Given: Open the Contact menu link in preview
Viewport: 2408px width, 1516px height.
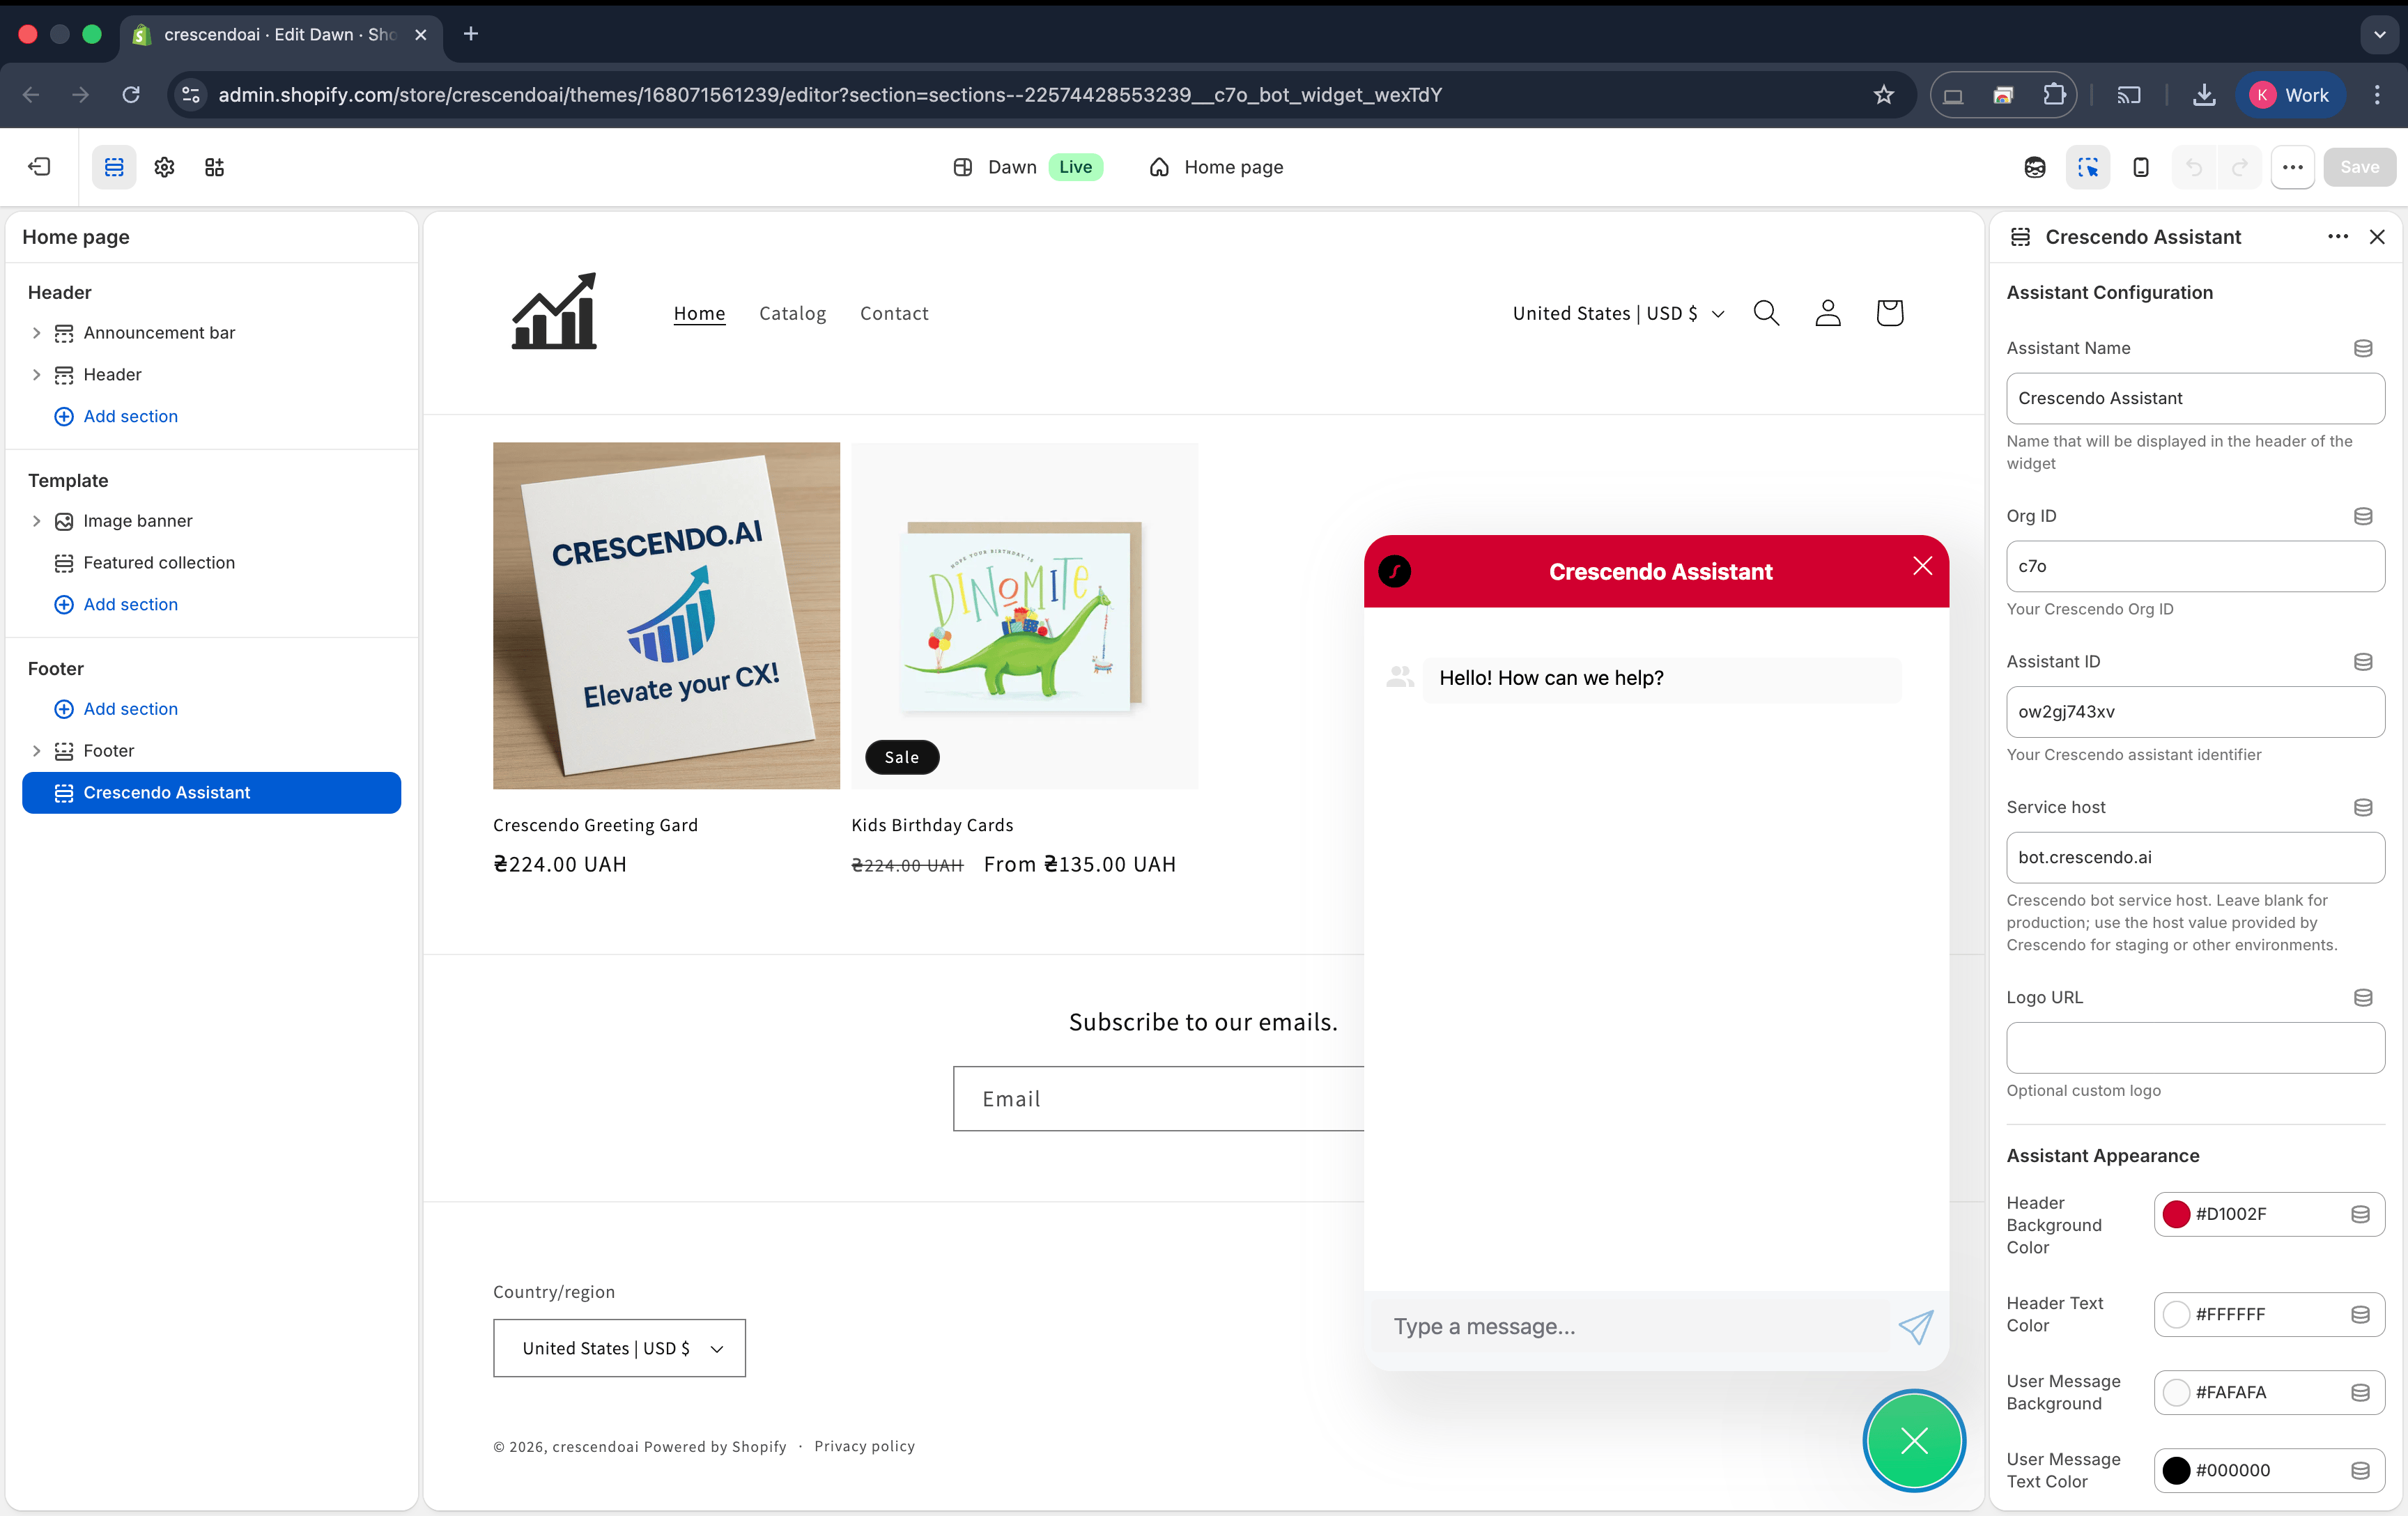Looking at the screenshot, I should click(x=894, y=314).
